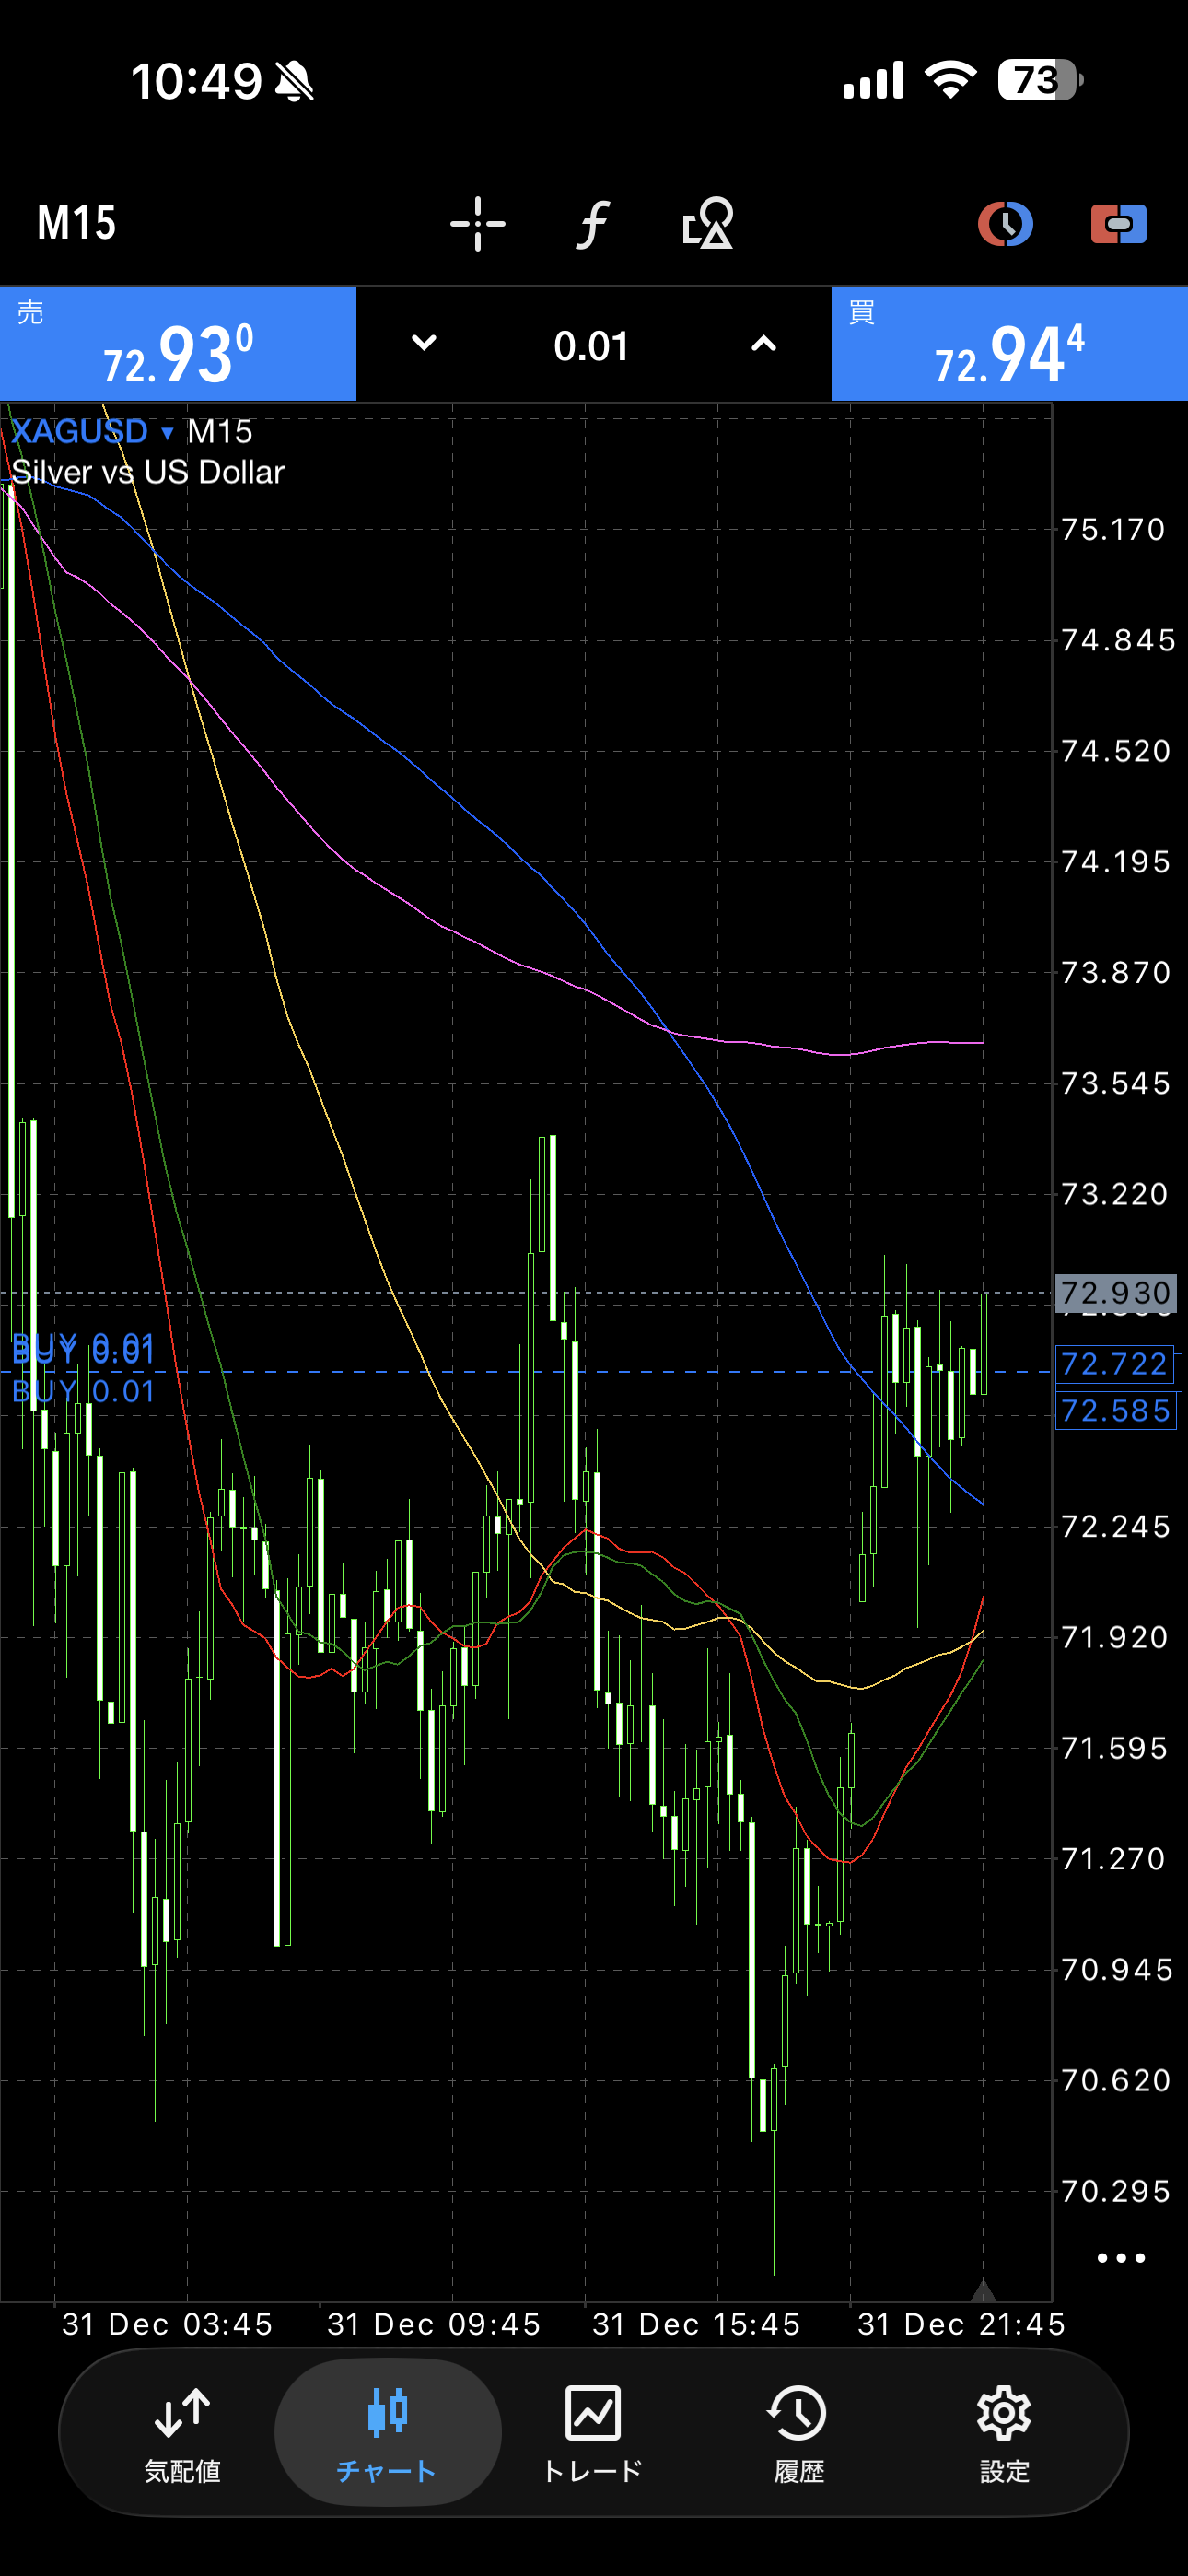The height and width of the screenshot is (2576, 1188).
Task: Open the M15 timeframe selector
Action: pos(77,223)
